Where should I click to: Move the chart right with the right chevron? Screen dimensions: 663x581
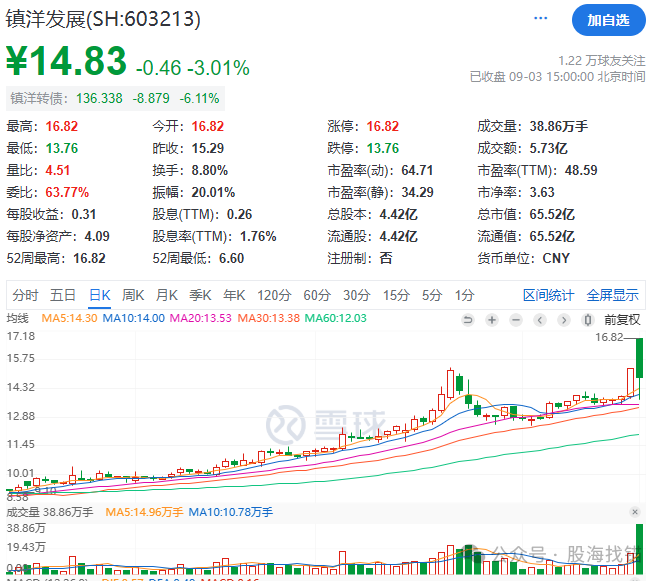click(564, 320)
